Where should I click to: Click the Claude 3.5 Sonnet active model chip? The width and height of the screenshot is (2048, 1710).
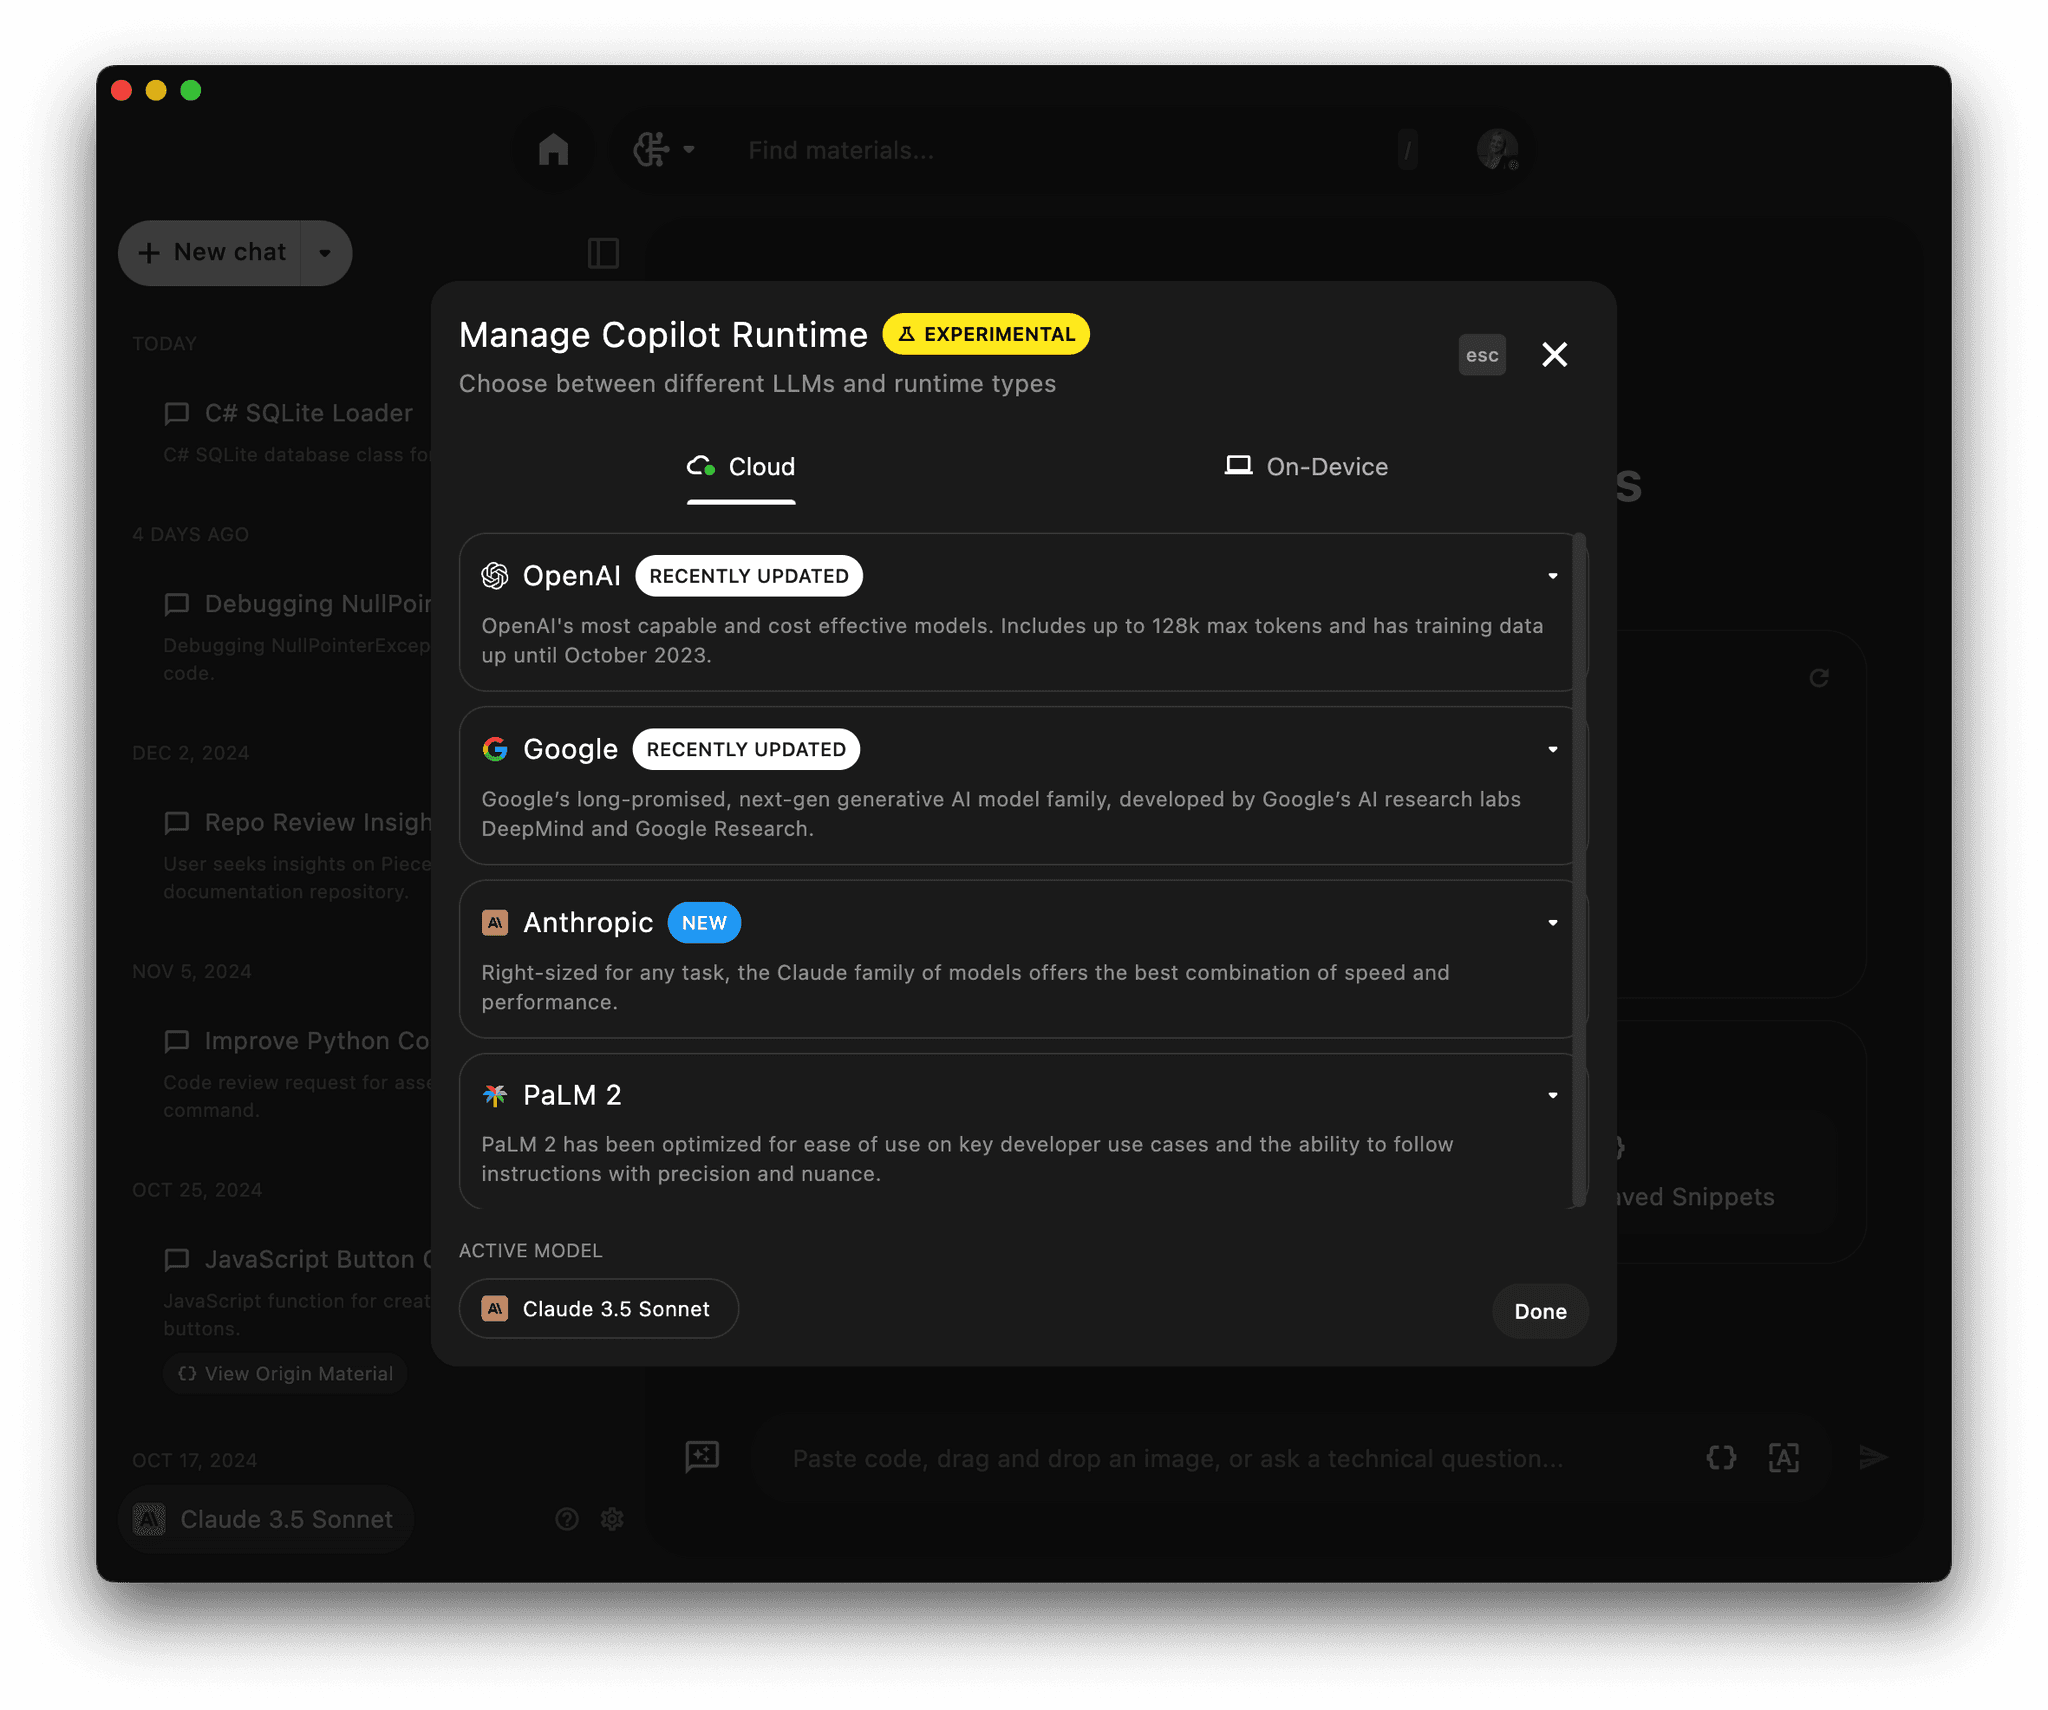[598, 1309]
